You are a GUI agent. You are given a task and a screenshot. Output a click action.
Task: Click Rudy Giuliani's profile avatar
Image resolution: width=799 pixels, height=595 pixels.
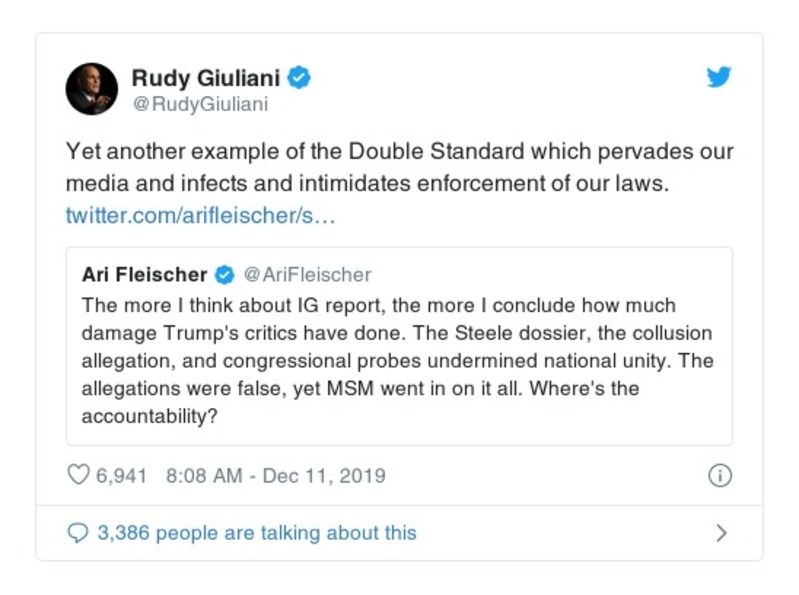click(x=92, y=89)
